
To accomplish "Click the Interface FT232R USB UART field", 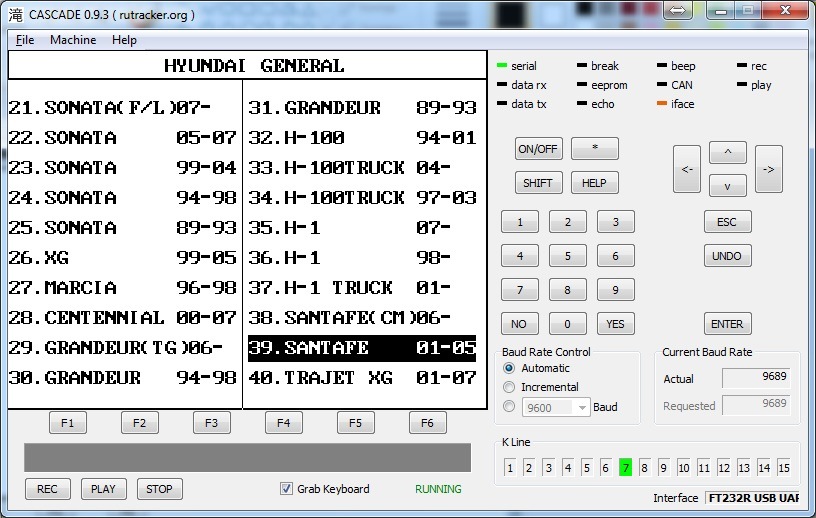I will click(x=753, y=498).
